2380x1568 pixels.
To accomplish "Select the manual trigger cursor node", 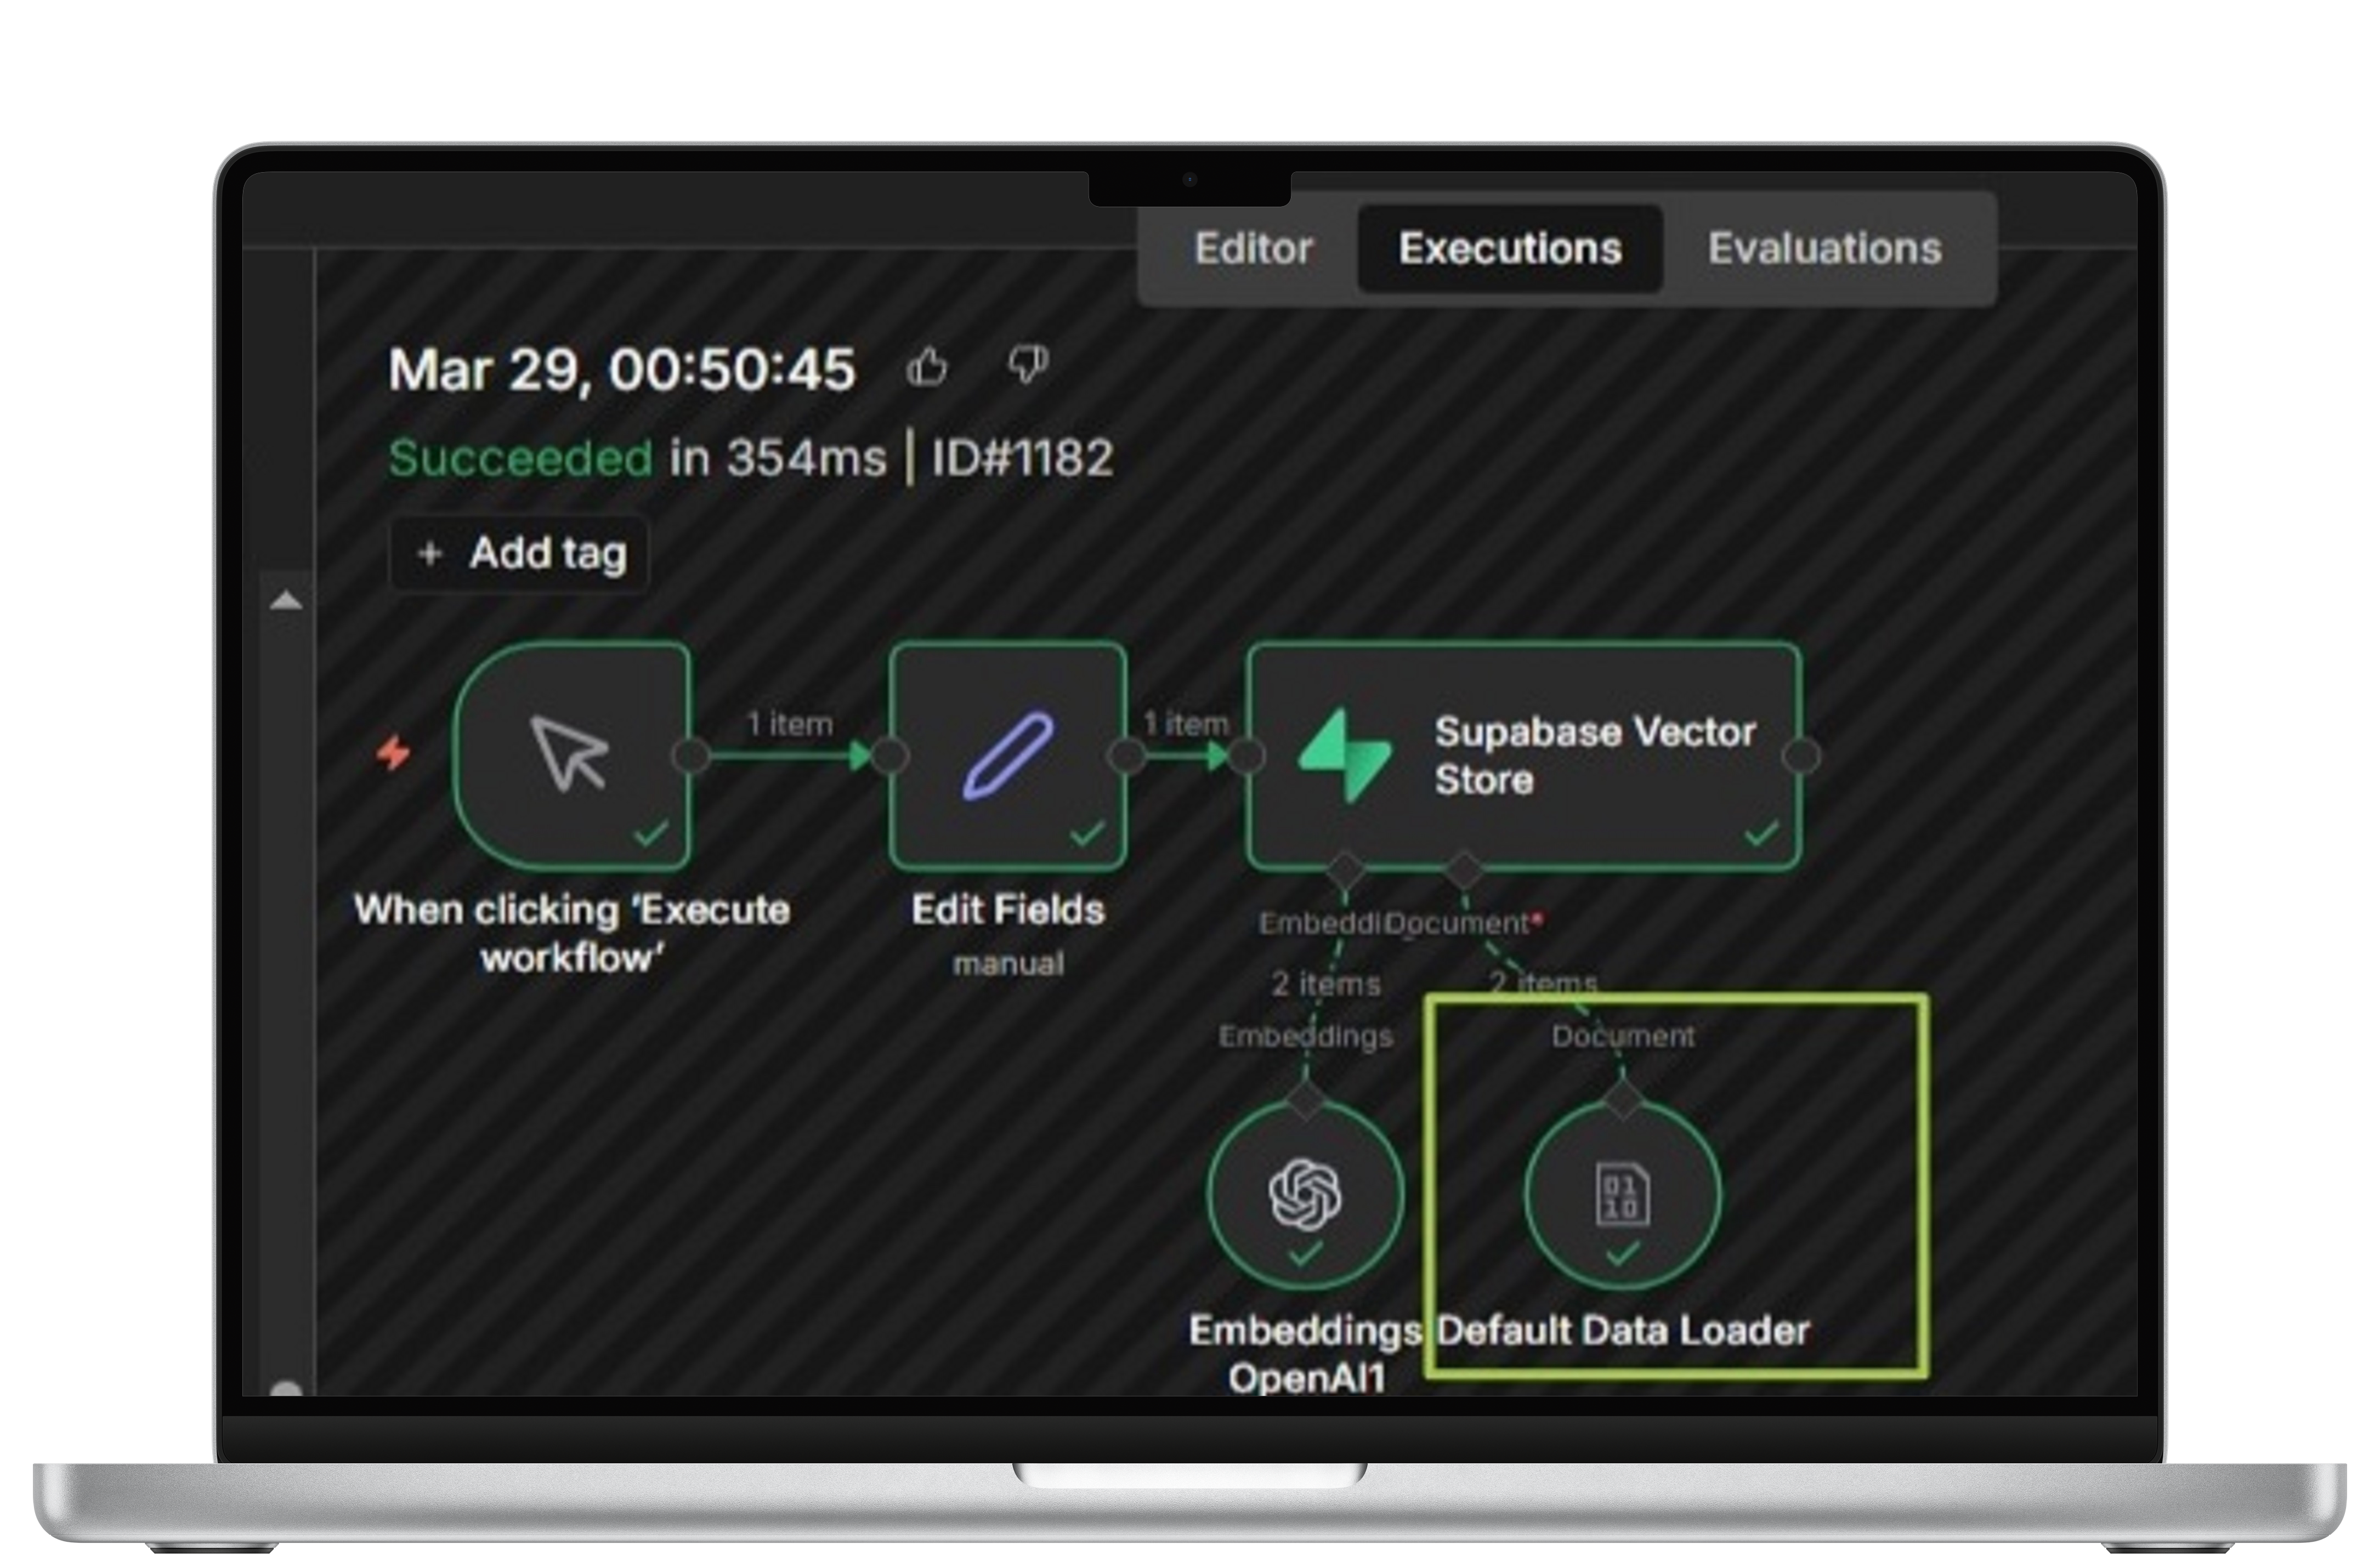I will click(571, 755).
